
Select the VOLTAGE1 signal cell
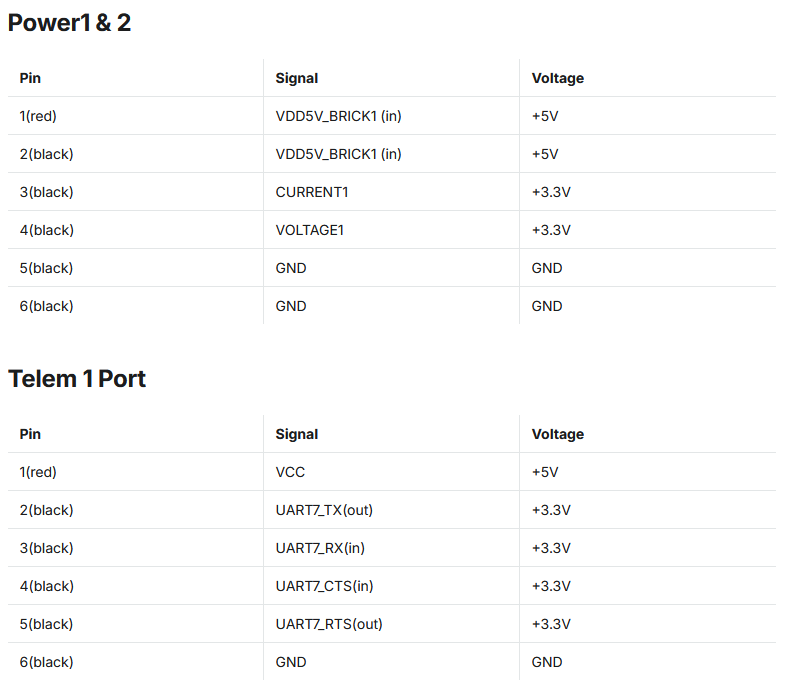point(310,230)
